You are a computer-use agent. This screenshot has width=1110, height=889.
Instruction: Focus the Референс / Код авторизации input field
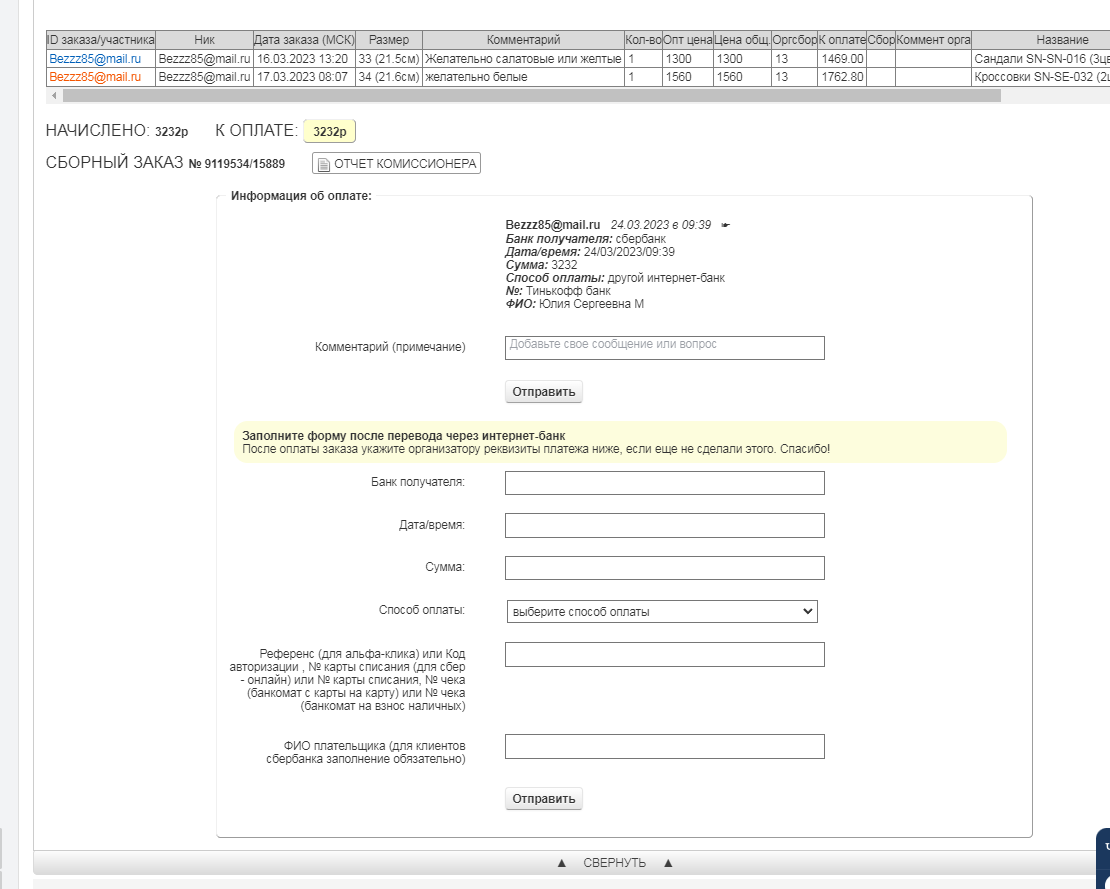[665, 655]
